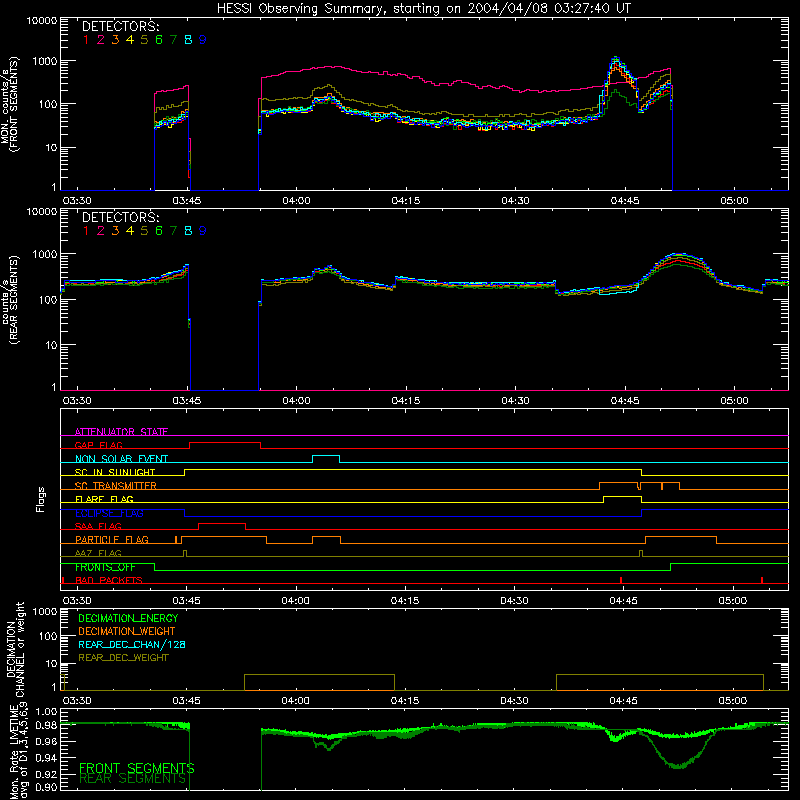Click the front segments counts/s axis title
Screen dimensions: 800x800
9,105
